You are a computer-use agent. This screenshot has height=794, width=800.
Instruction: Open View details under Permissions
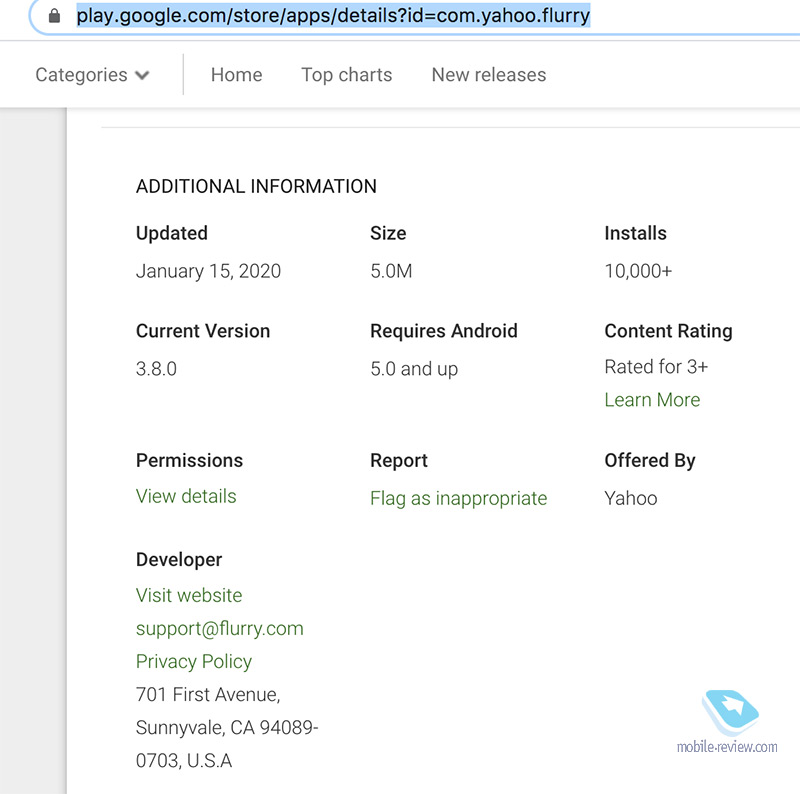(186, 496)
